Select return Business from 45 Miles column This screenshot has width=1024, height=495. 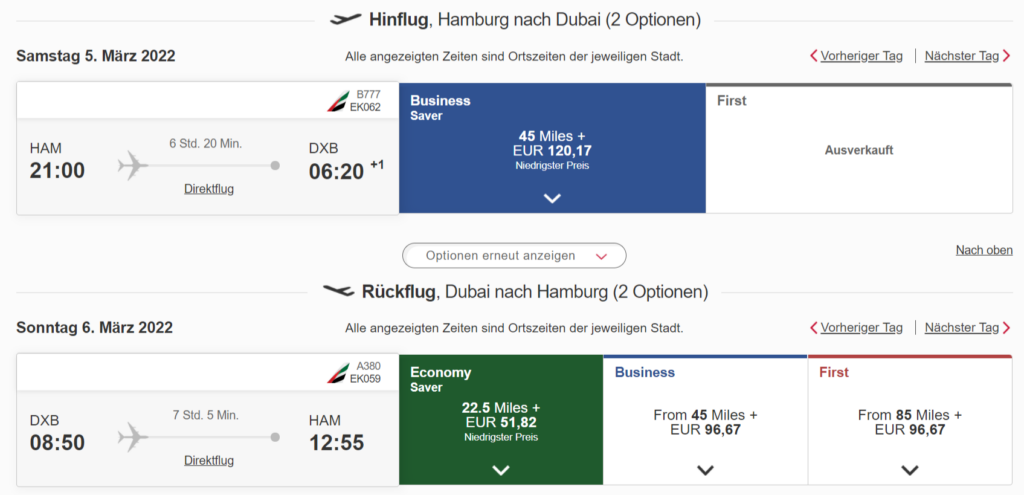705,421
